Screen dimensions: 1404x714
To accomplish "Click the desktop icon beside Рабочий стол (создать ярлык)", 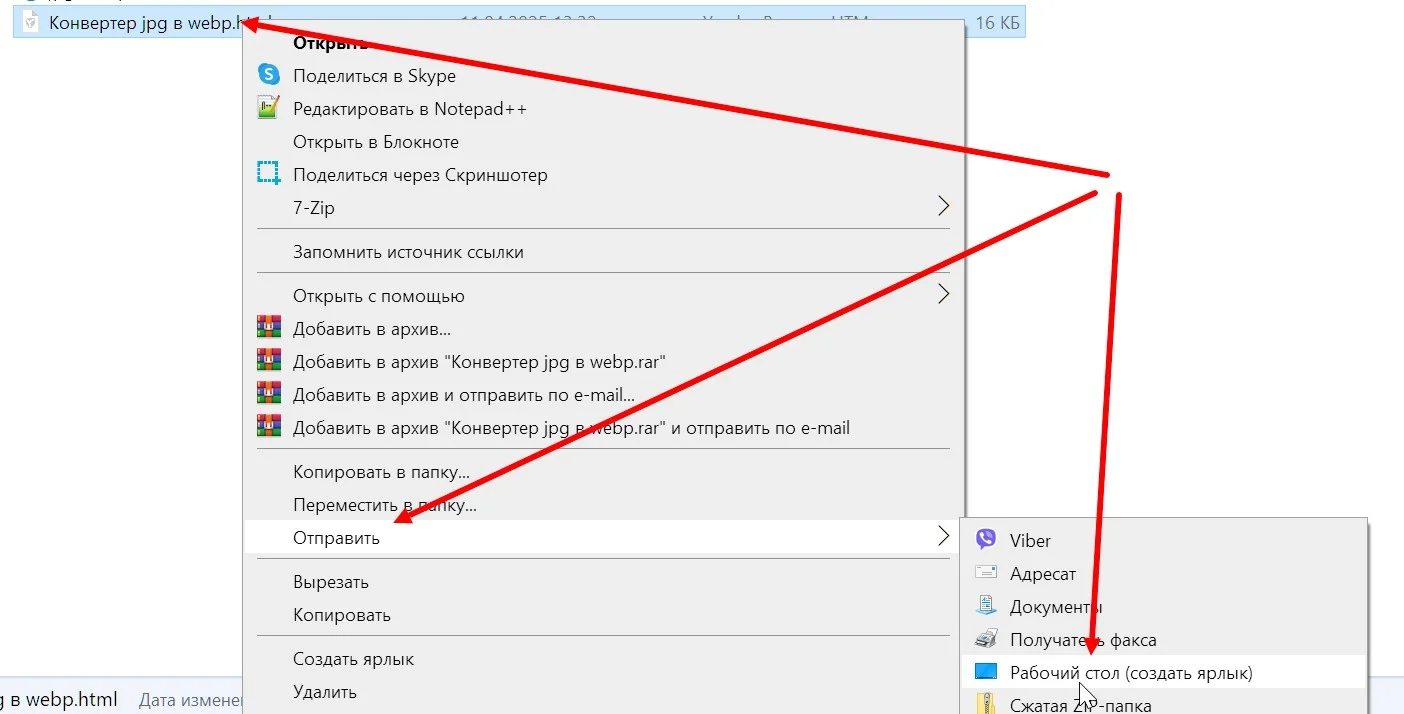I will click(986, 672).
